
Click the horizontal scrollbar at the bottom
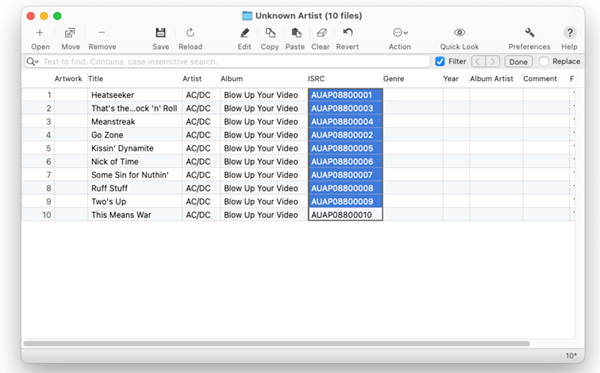(276, 344)
